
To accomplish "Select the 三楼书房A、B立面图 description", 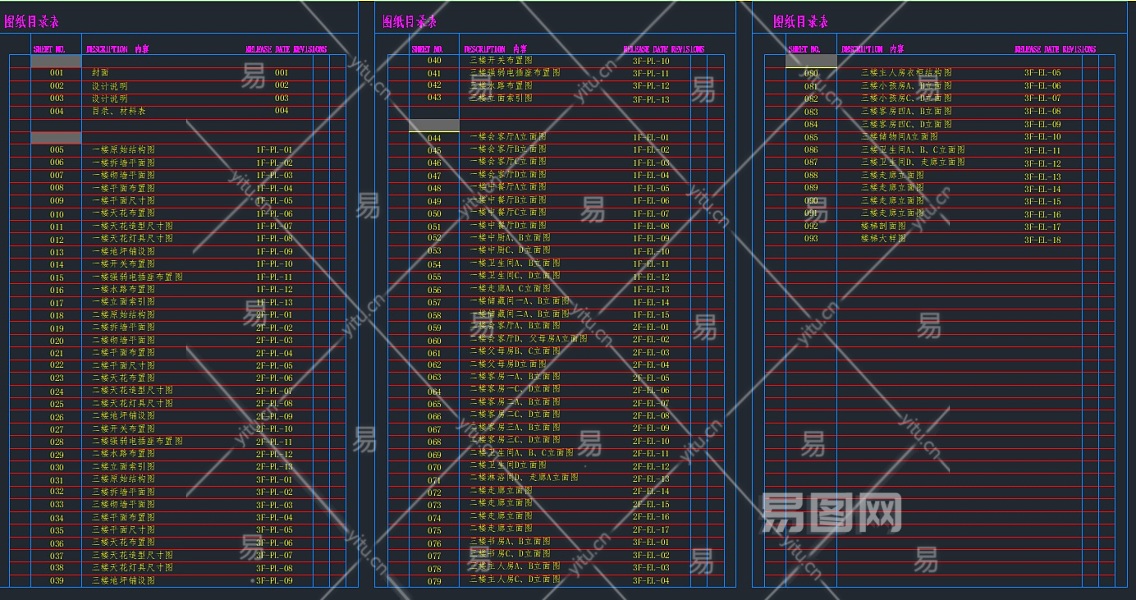I will click(510, 542).
